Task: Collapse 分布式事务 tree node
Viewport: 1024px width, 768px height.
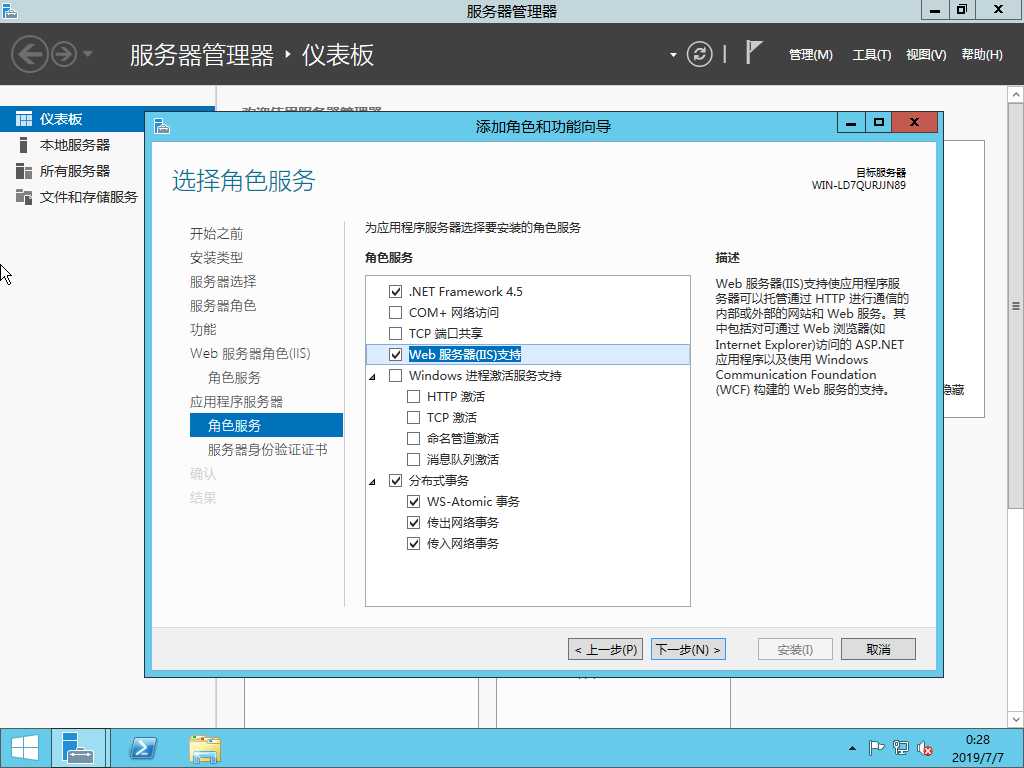Action: pyautogui.click(x=372, y=482)
